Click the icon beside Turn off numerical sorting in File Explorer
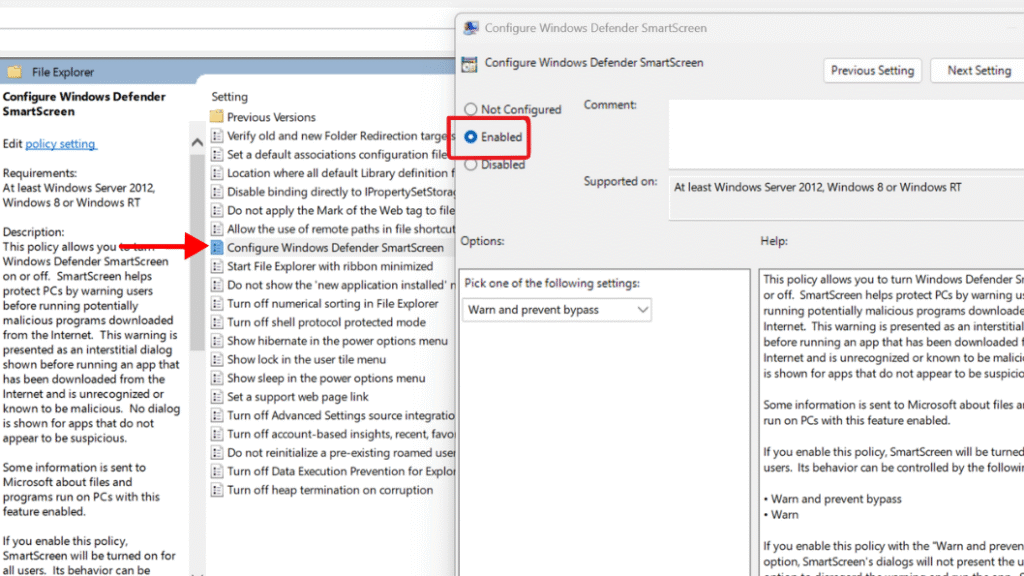Image resolution: width=1024 pixels, height=576 pixels. click(217, 304)
